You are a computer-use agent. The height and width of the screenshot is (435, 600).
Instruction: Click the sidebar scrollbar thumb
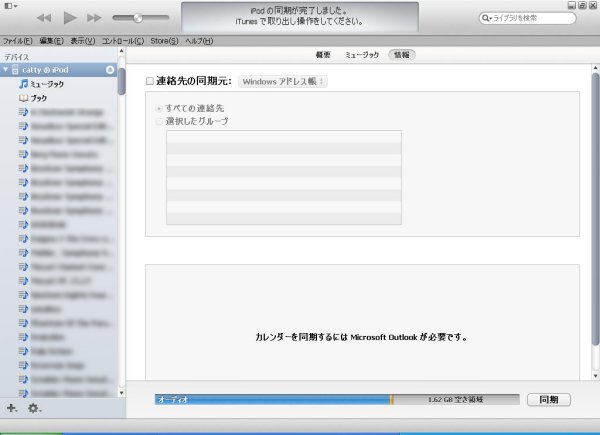pos(121,81)
